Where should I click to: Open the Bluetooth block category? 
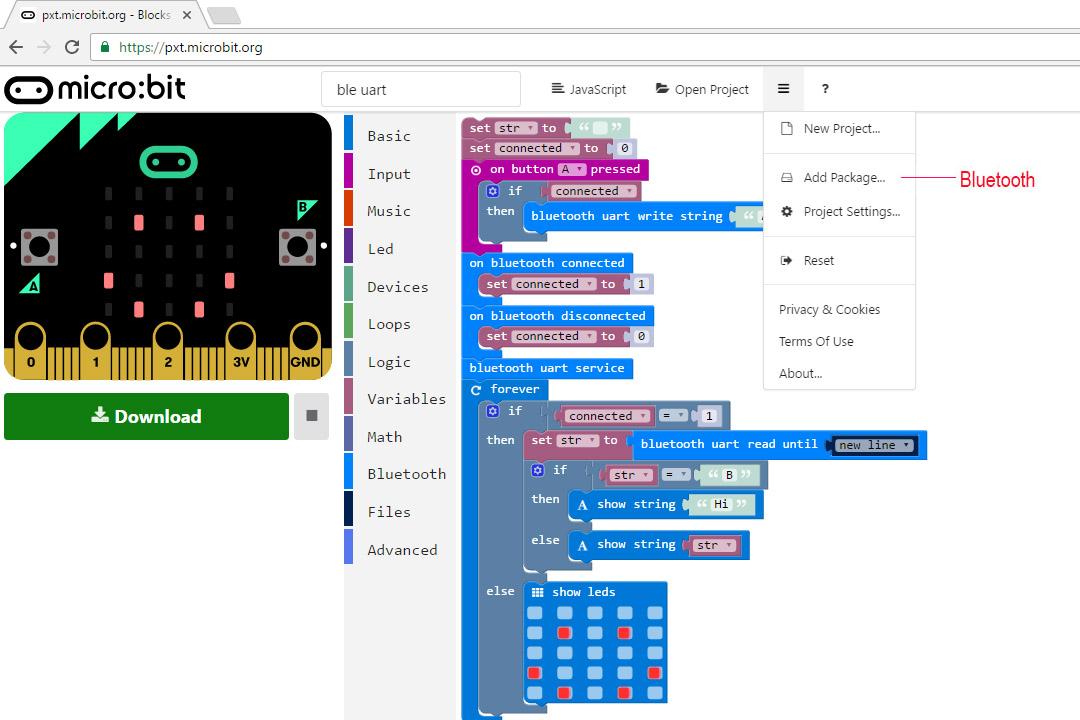click(x=399, y=474)
